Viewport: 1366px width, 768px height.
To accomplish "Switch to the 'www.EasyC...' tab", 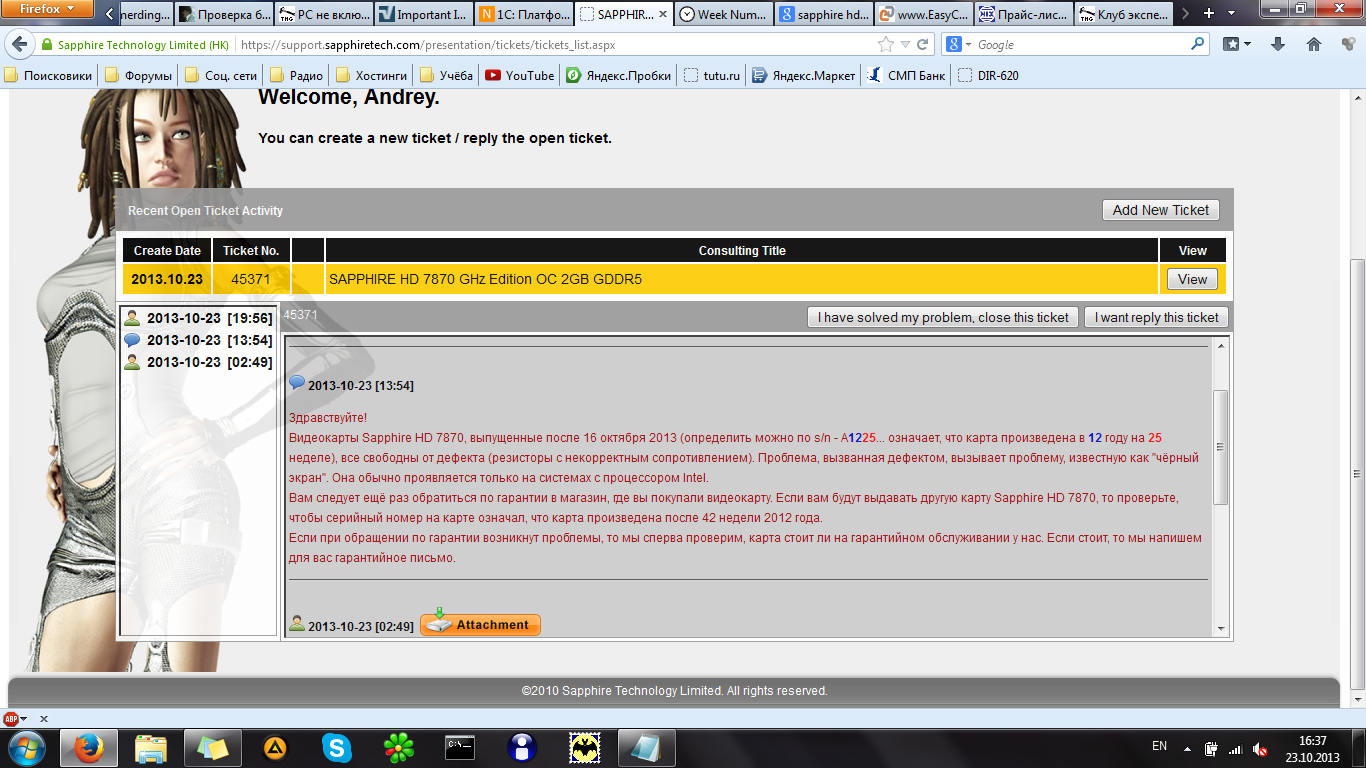I will 923,15.
